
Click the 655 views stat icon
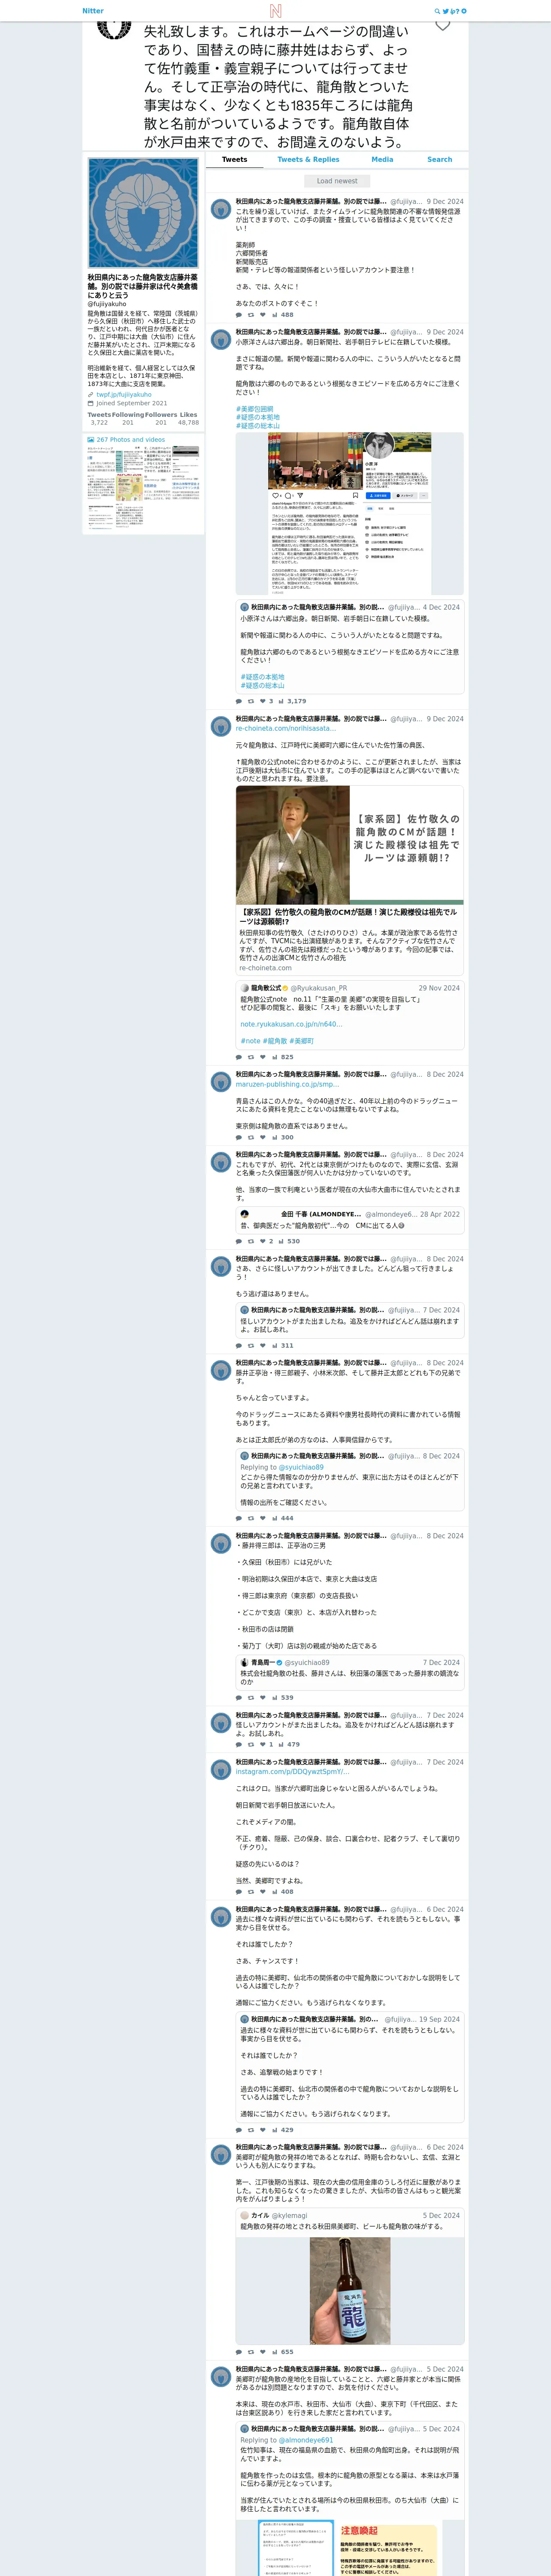[275, 2352]
